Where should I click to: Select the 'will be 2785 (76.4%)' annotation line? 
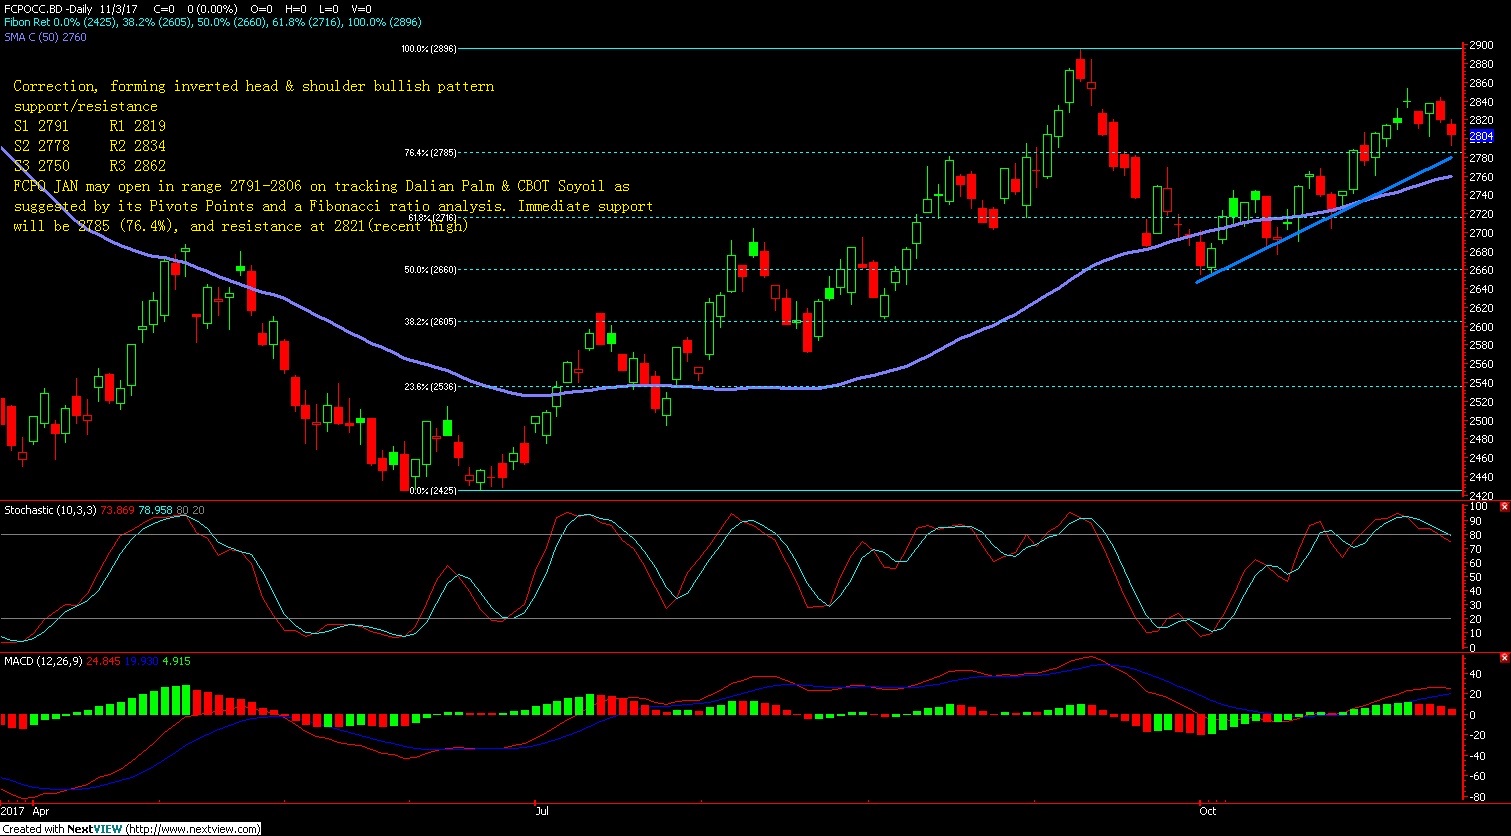pos(241,226)
